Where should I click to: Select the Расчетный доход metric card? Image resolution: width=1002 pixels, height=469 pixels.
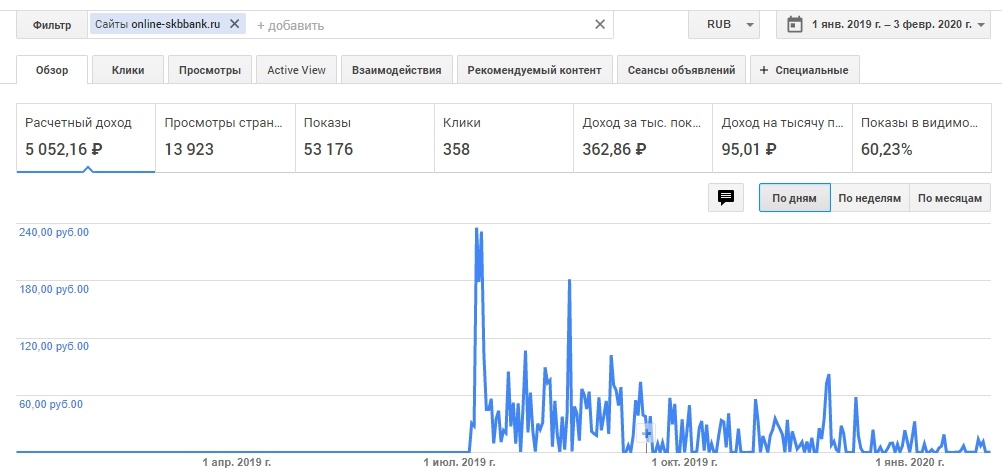tap(86, 137)
